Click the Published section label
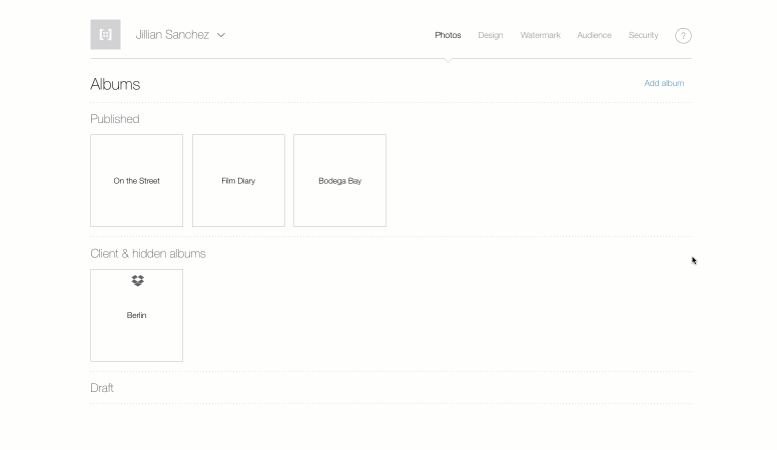The width and height of the screenshot is (777, 450). coord(114,119)
